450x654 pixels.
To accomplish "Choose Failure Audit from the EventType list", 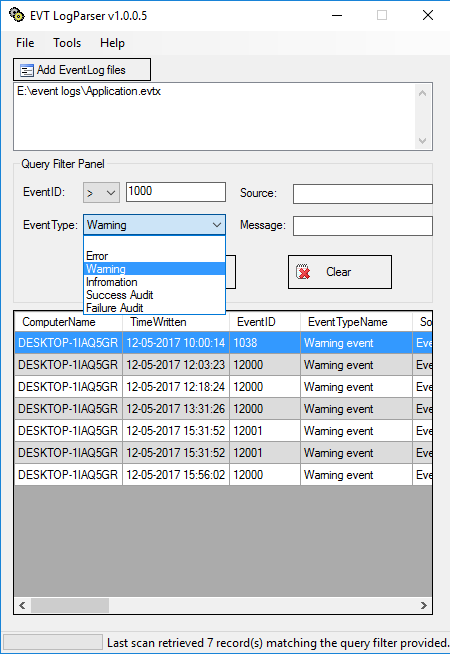I will pos(154,308).
